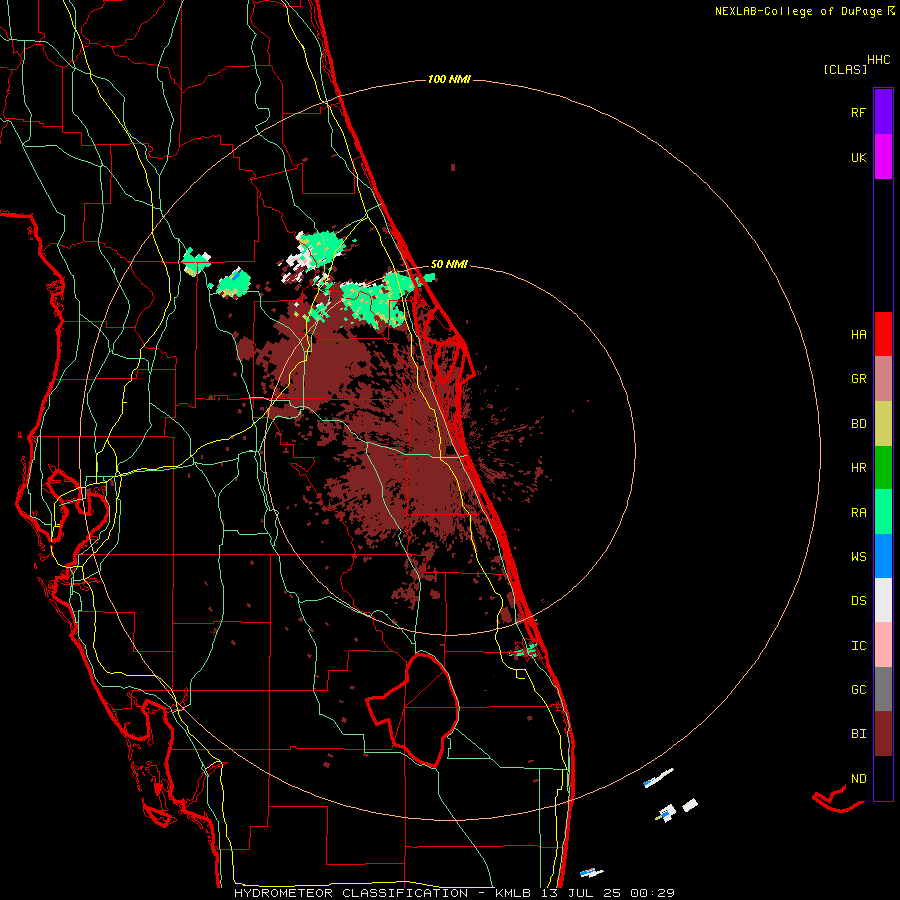
Task: Click the GR legend label
Action: pos(858,379)
